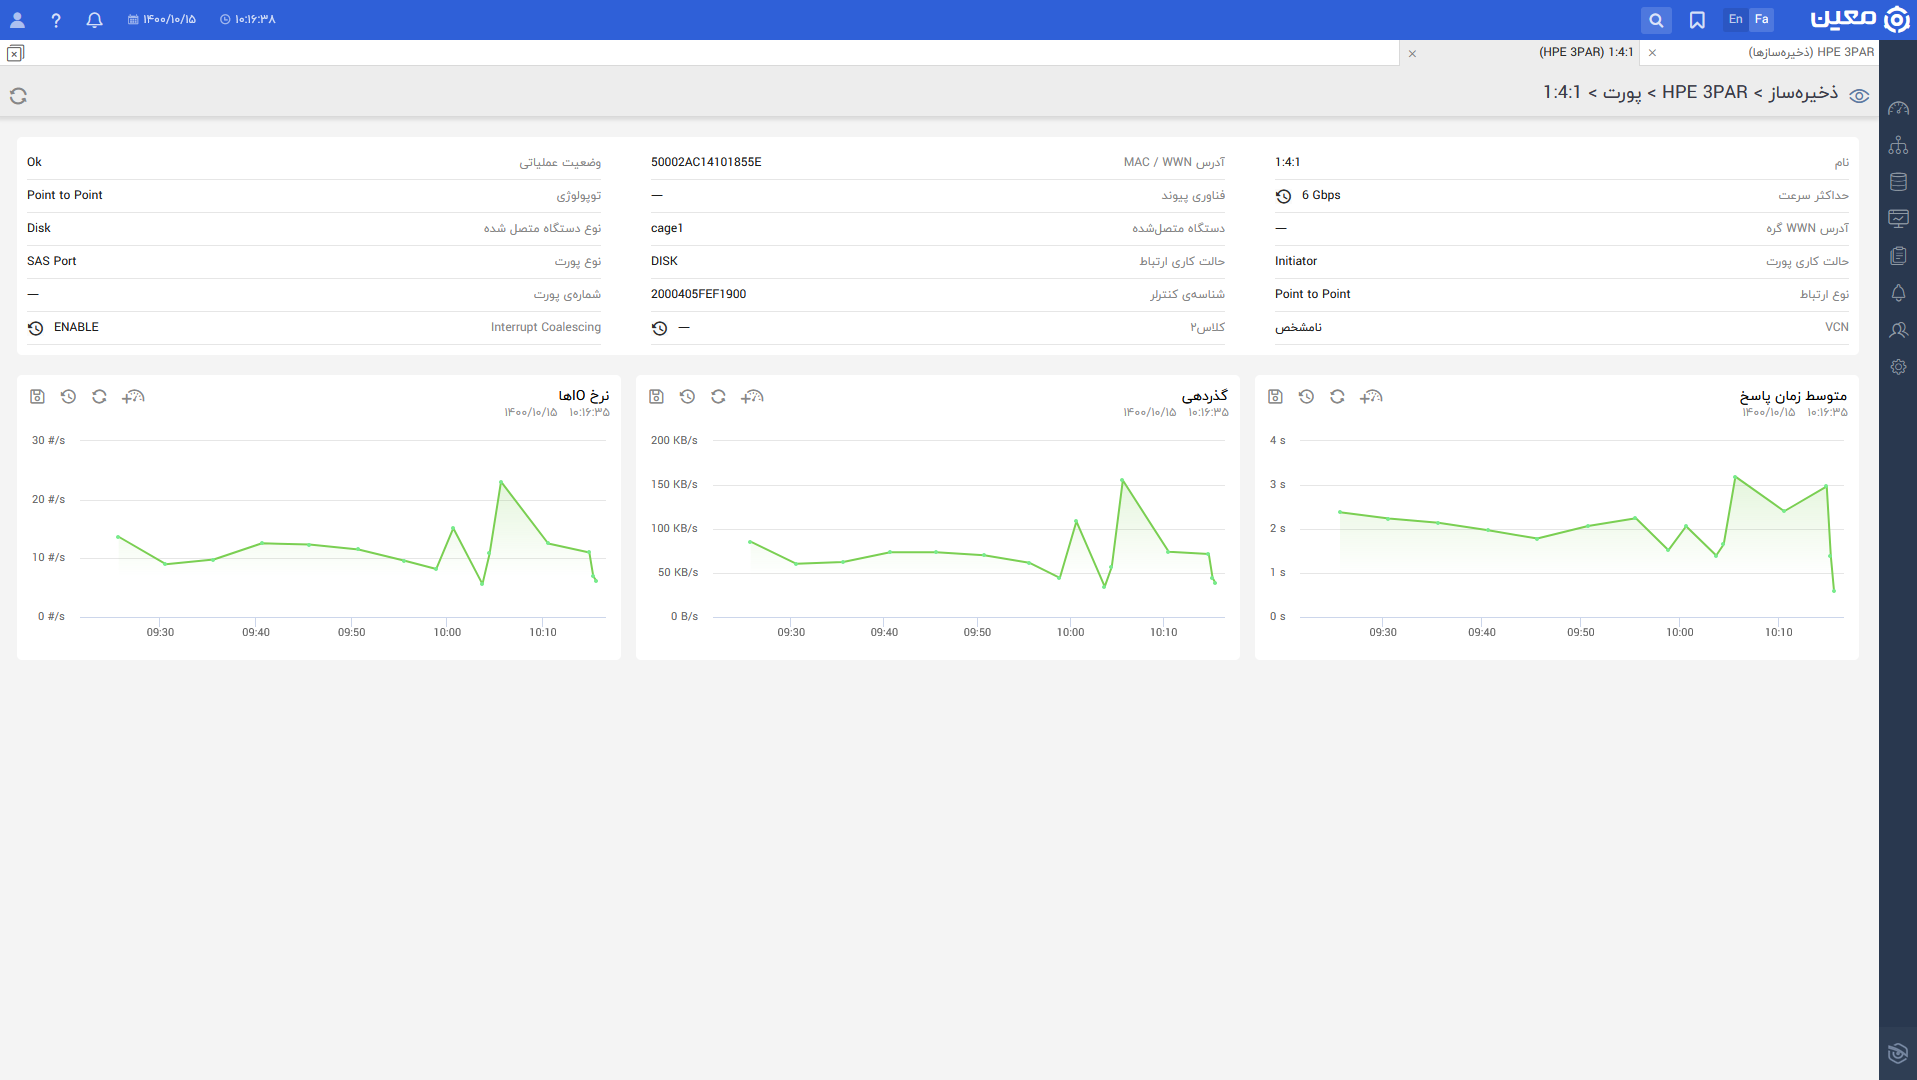Click the clock time in top bar
This screenshot has height=1080, width=1917.
pyautogui.click(x=248, y=20)
